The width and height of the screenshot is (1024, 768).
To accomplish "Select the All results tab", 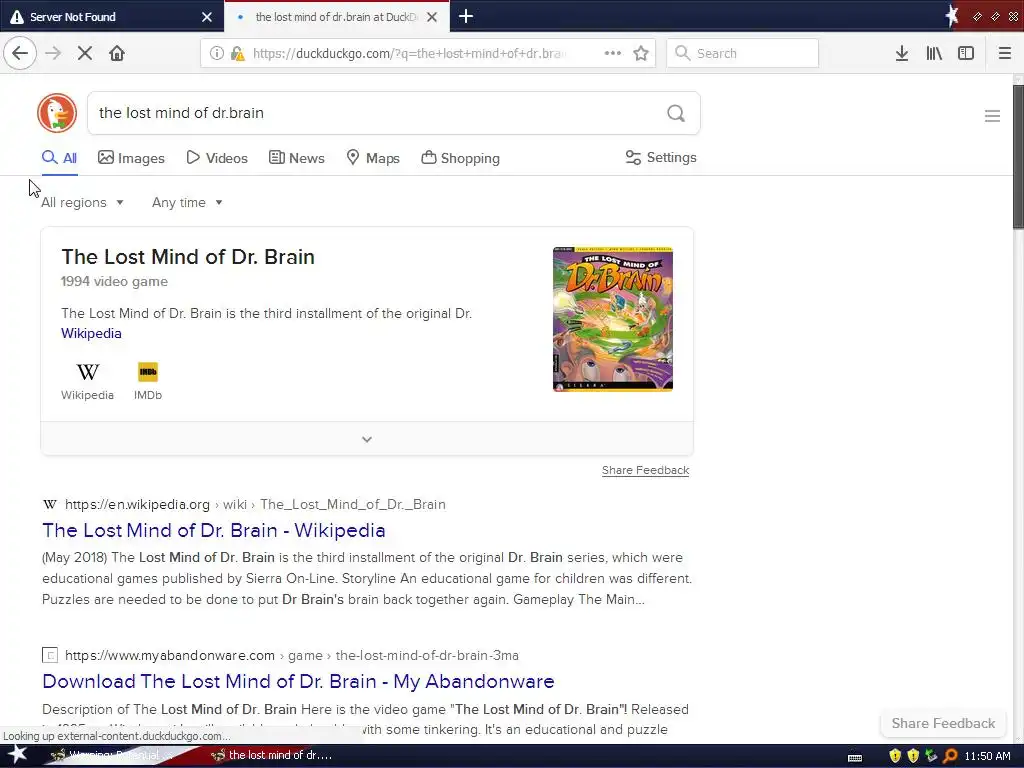I will [59, 158].
